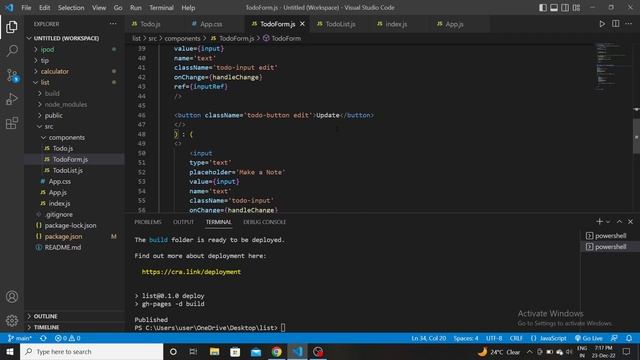Expand the tip folder
The width and height of the screenshot is (640, 360).
click(45, 60)
